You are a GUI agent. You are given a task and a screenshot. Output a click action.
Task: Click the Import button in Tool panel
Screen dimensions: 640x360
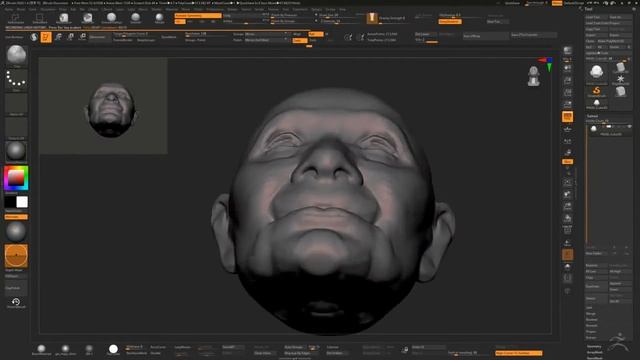[x=596, y=35]
